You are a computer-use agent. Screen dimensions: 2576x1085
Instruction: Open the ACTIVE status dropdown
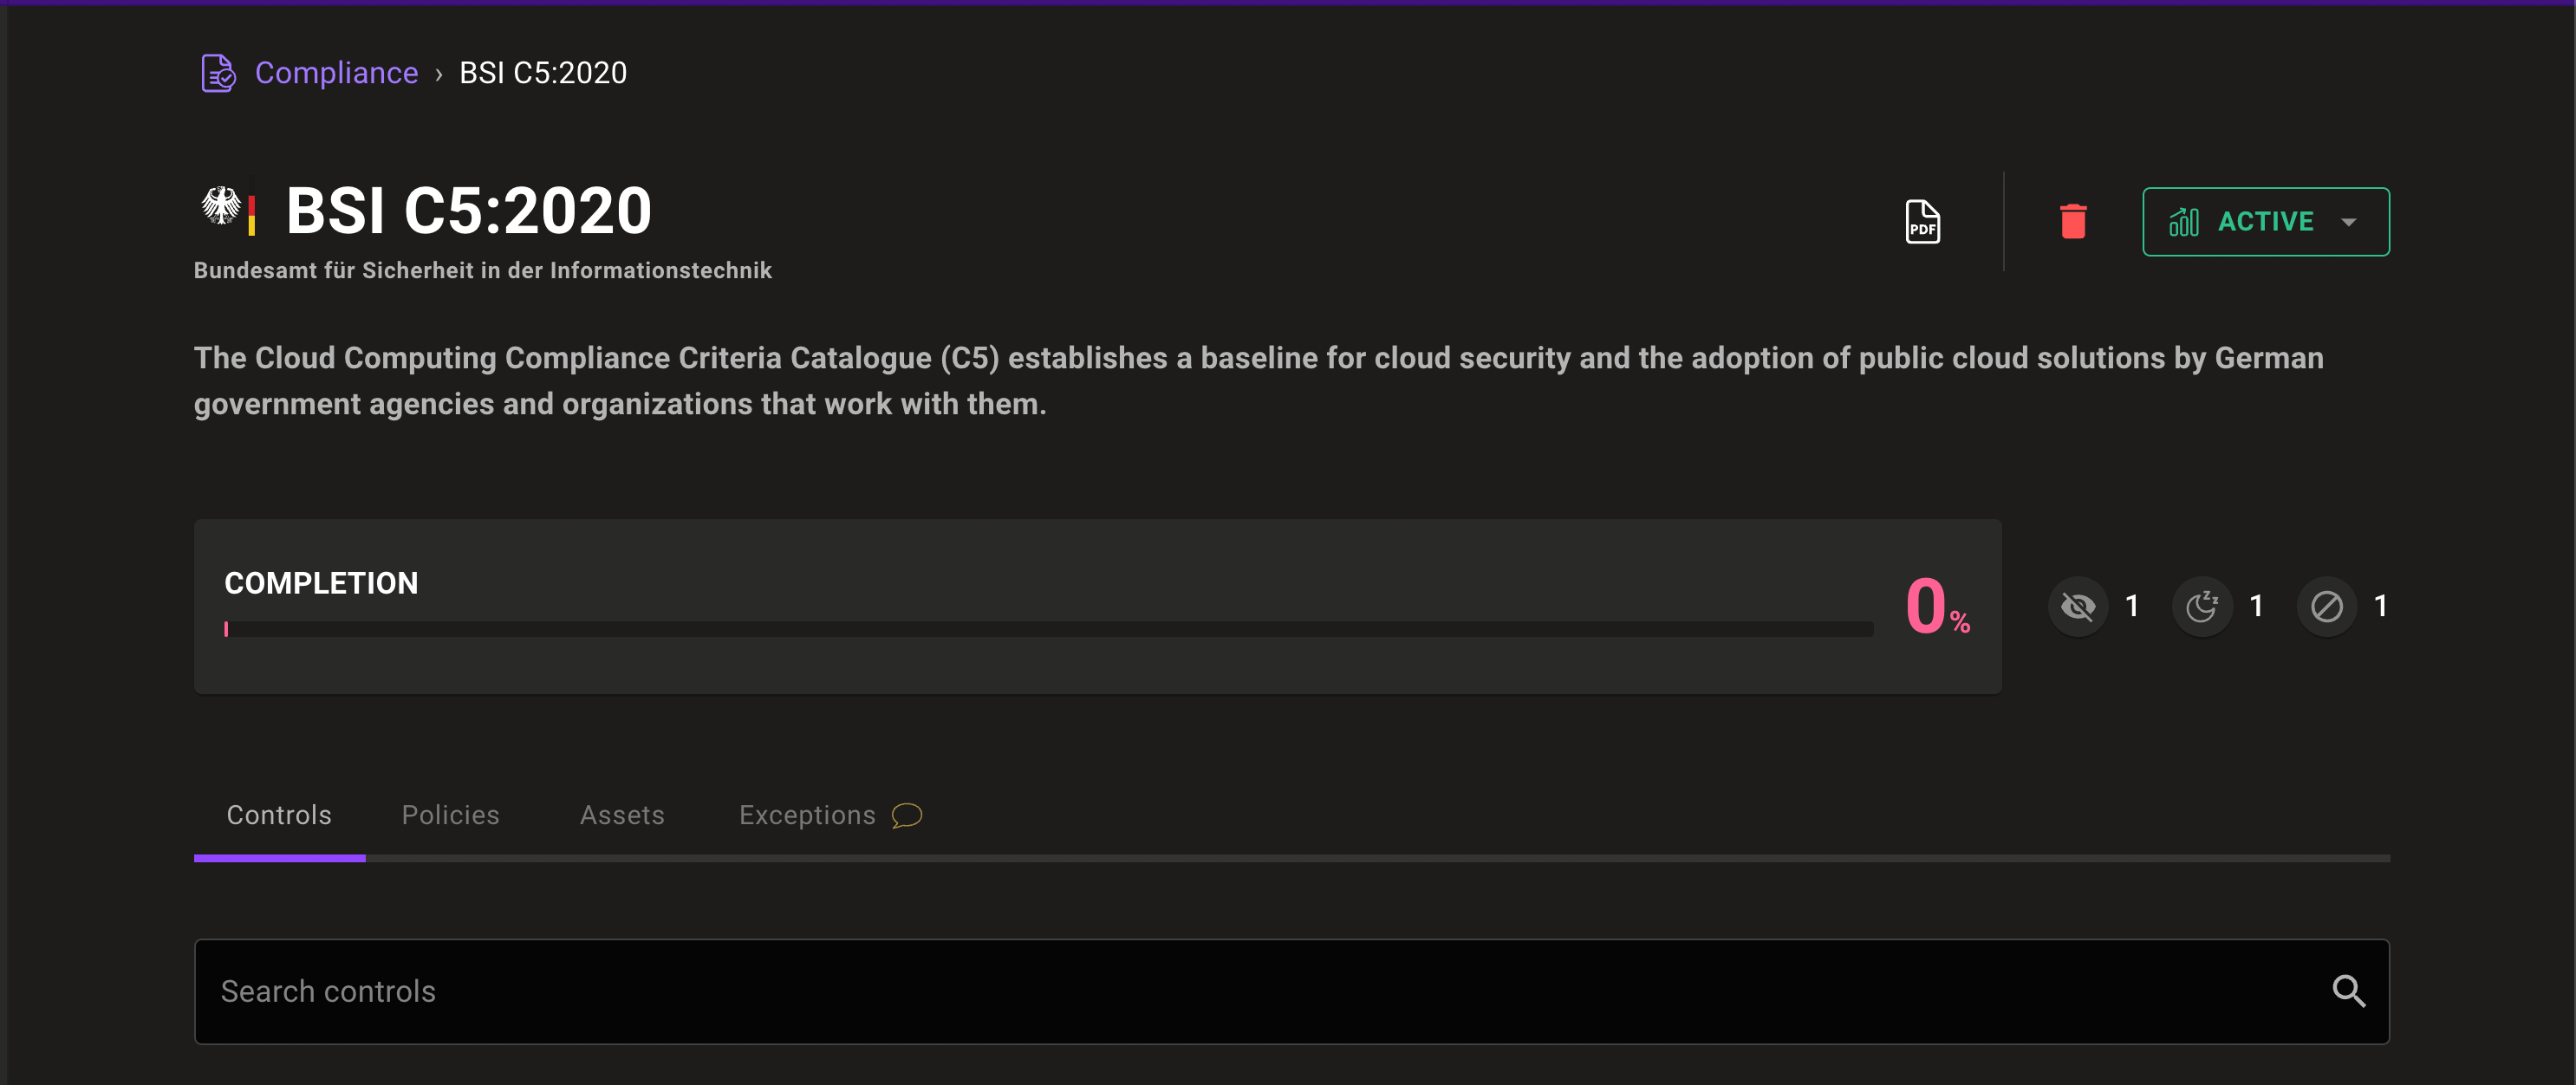click(x=2265, y=221)
